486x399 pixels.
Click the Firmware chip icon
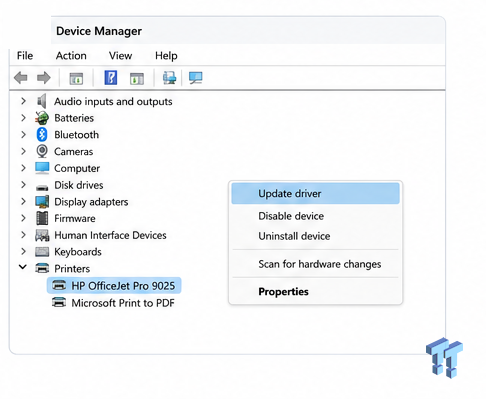pyautogui.click(x=42, y=218)
